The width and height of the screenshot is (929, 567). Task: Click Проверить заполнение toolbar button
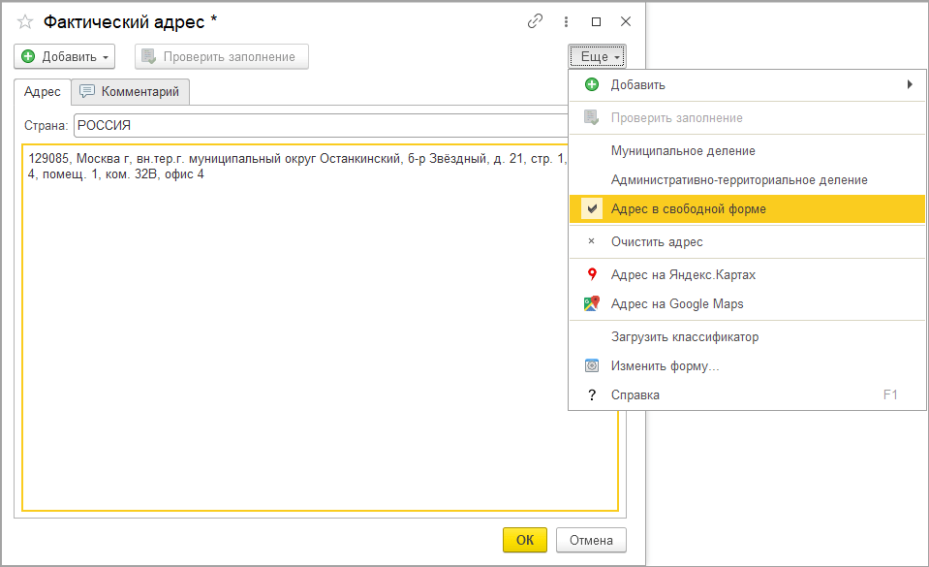[222, 56]
